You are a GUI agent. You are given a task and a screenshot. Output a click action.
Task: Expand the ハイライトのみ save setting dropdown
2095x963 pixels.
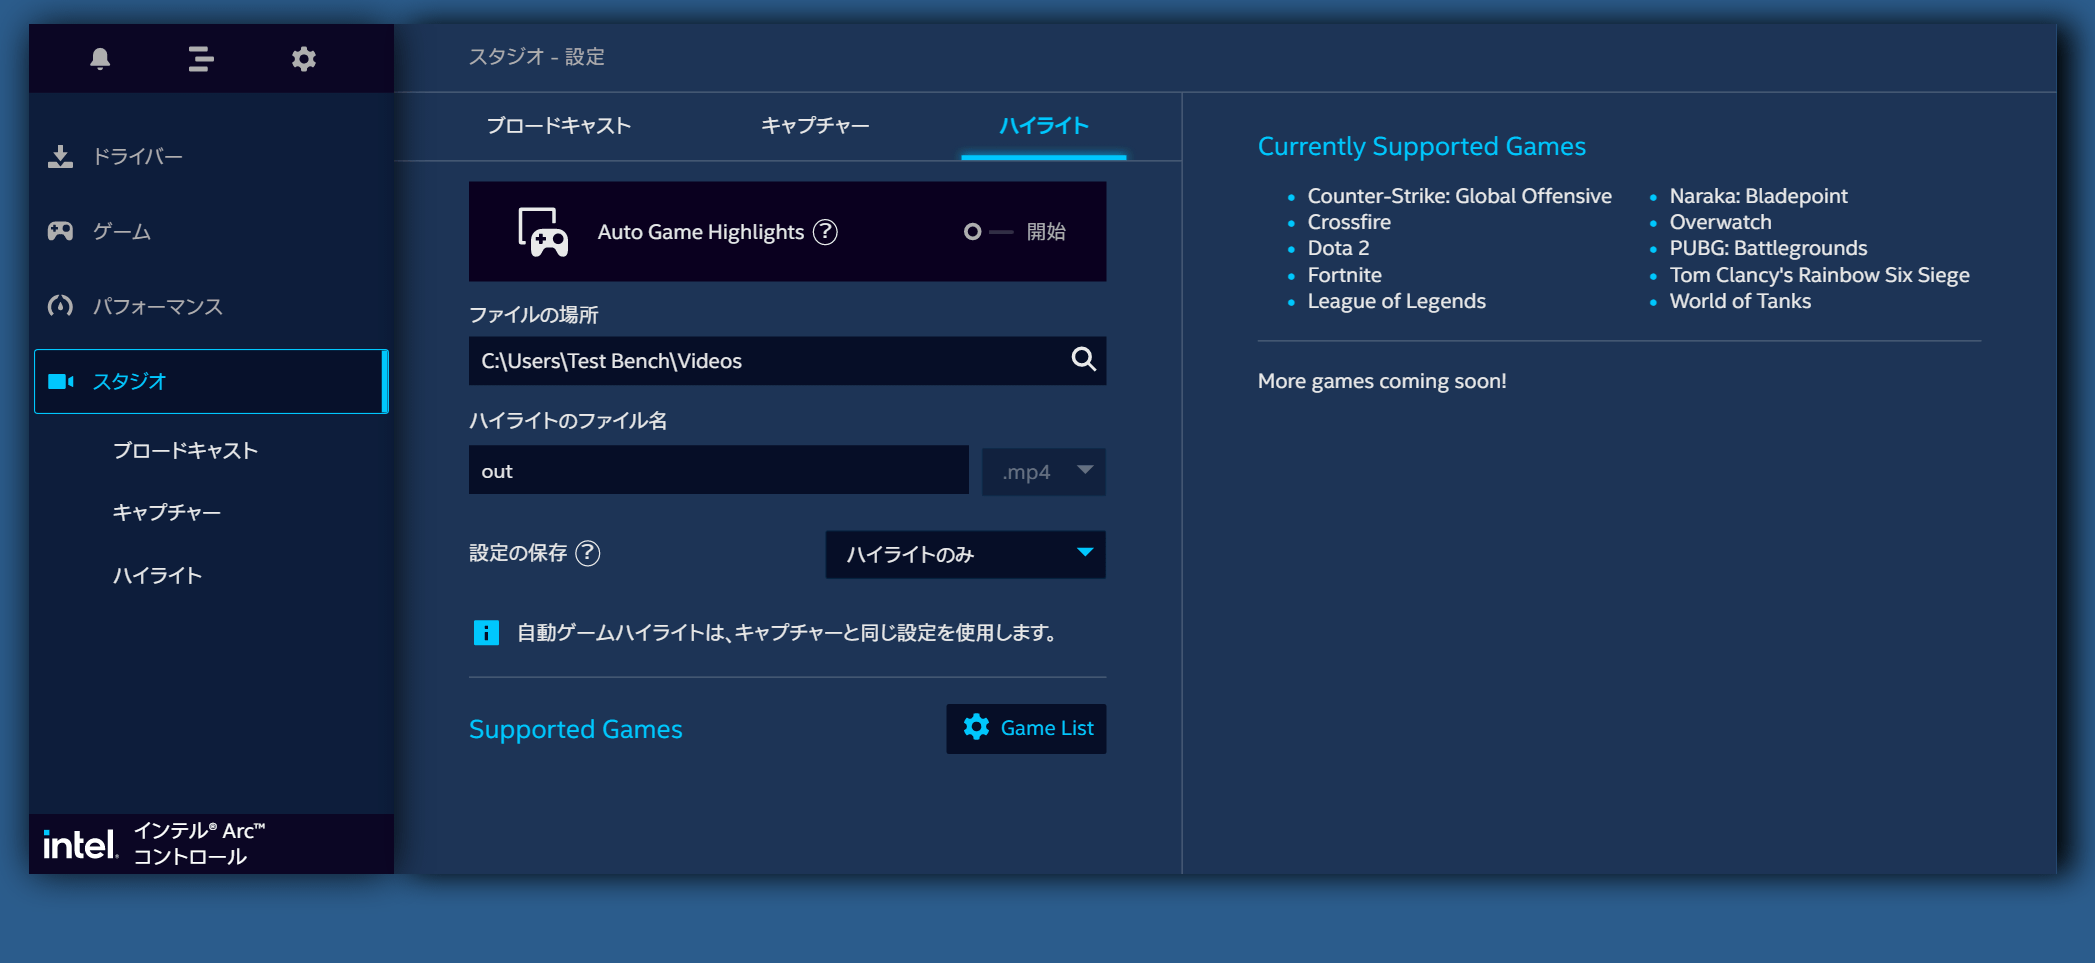[965, 554]
